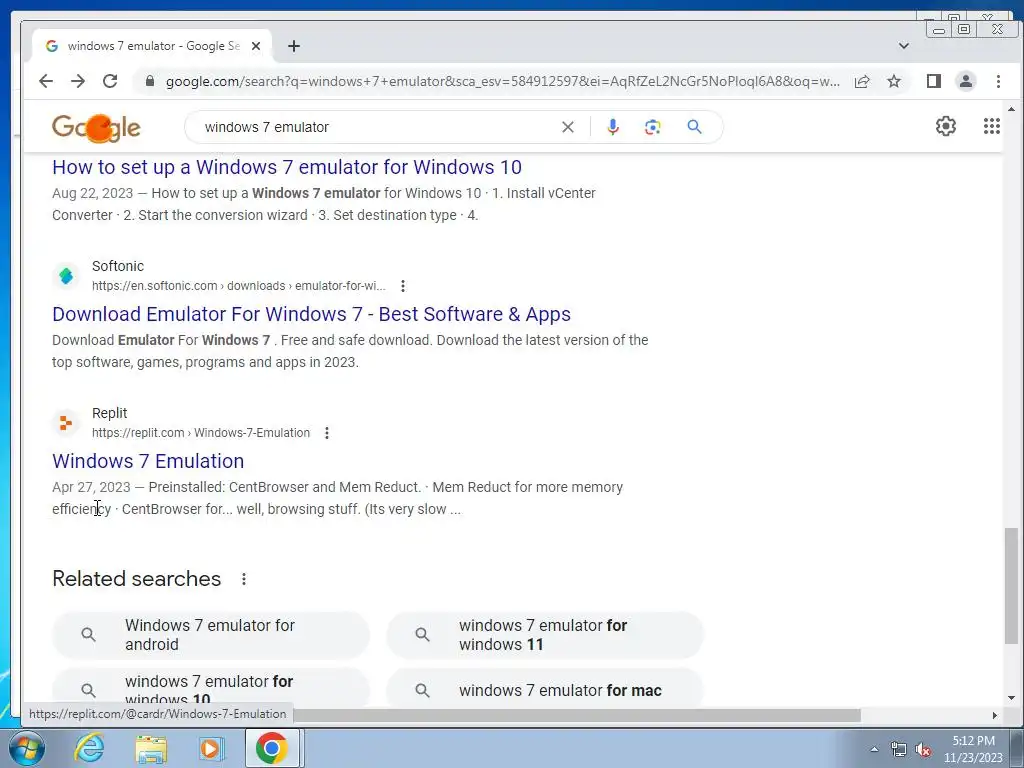Click the Google logo

point(96,127)
